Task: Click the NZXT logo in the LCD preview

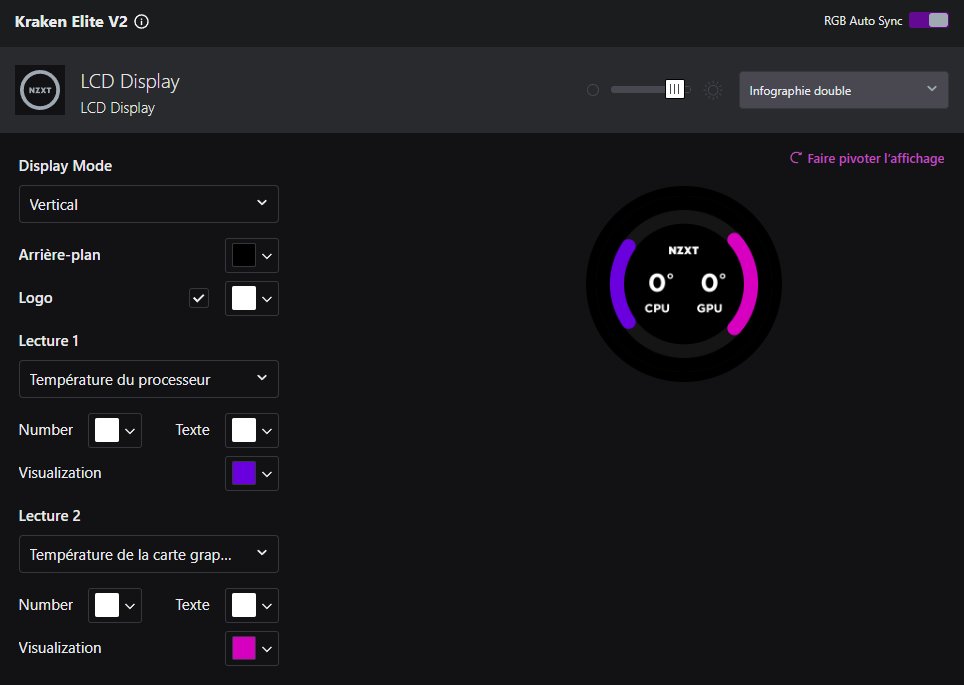Action: [684, 250]
